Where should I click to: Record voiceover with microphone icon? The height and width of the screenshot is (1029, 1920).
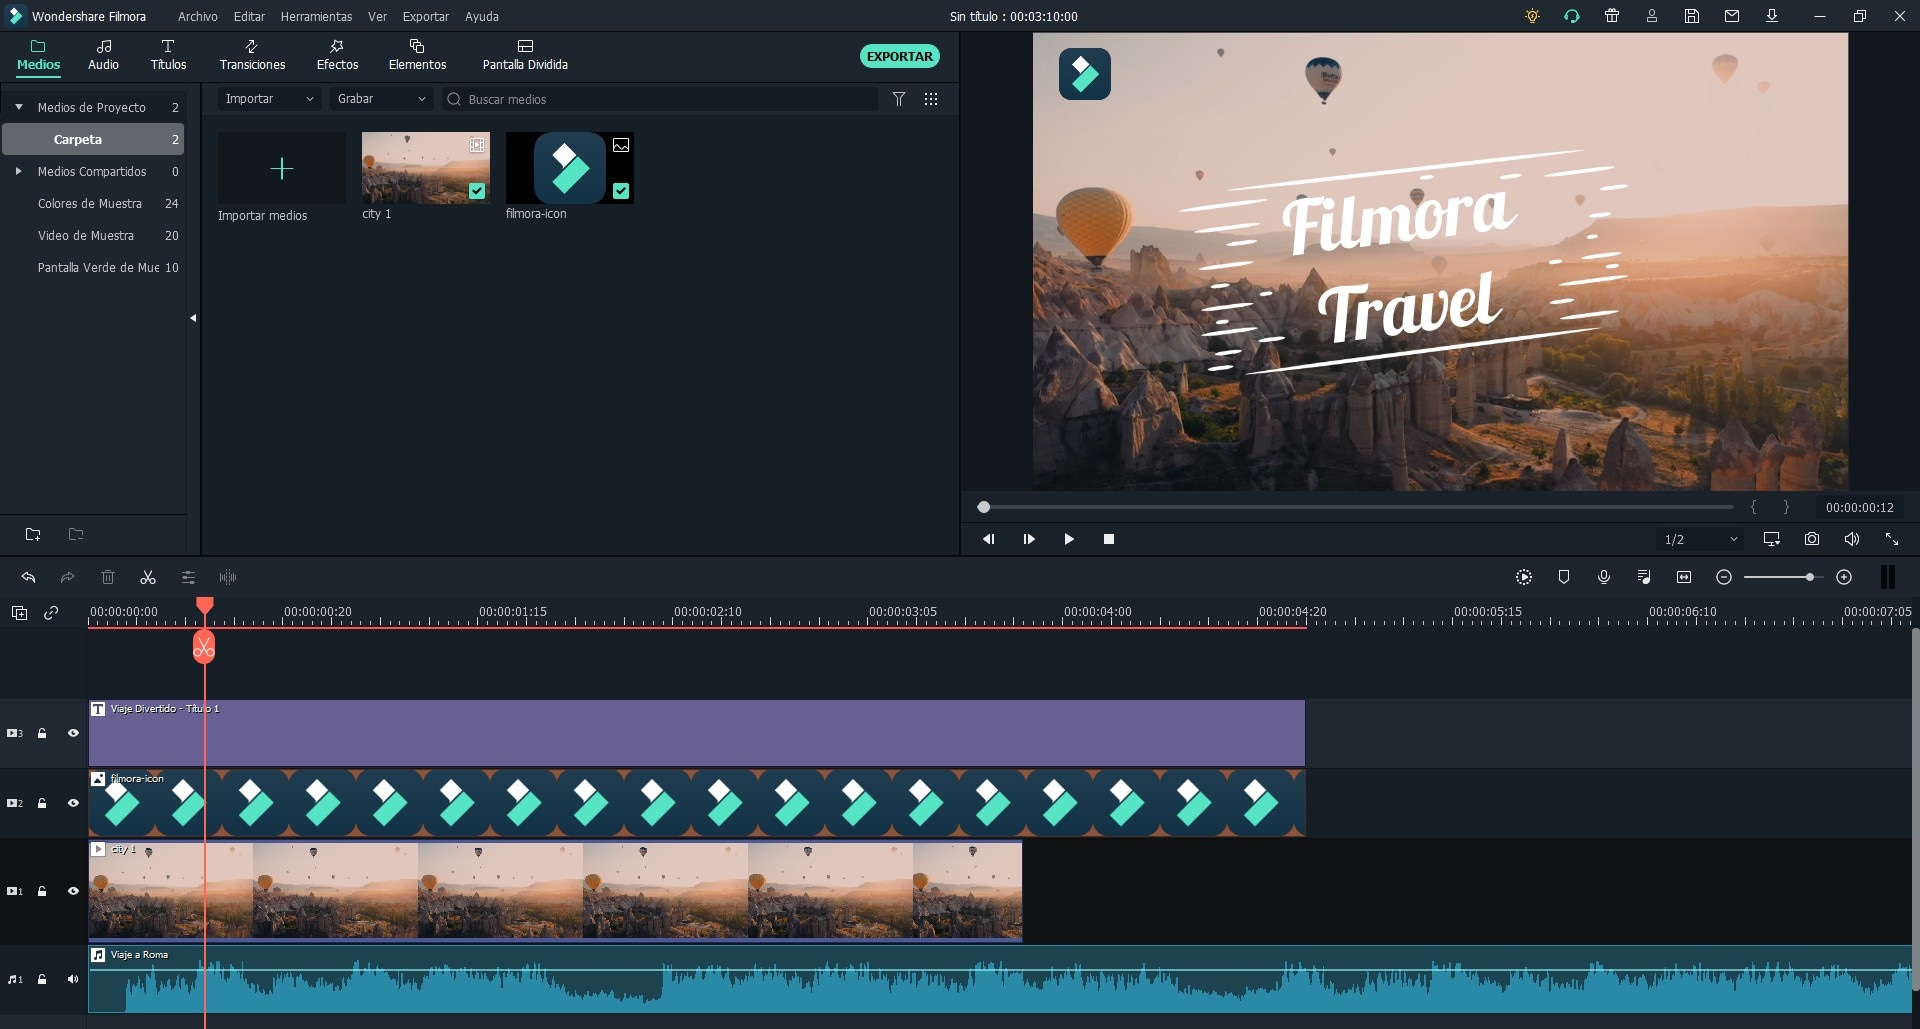coord(1604,577)
